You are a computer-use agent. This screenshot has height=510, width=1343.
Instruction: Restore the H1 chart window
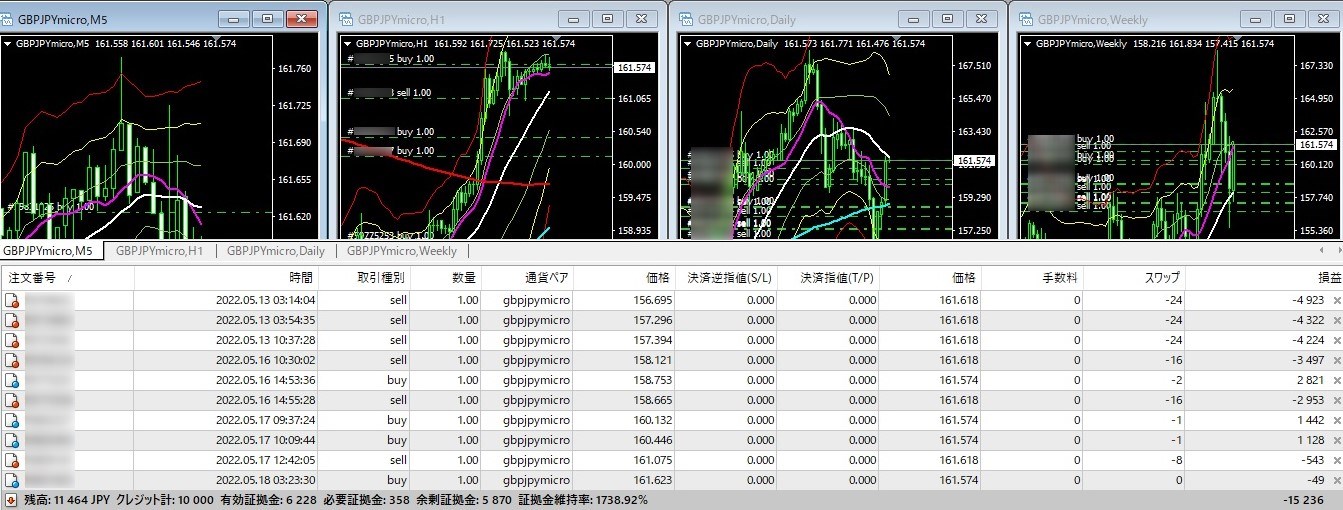(x=606, y=19)
